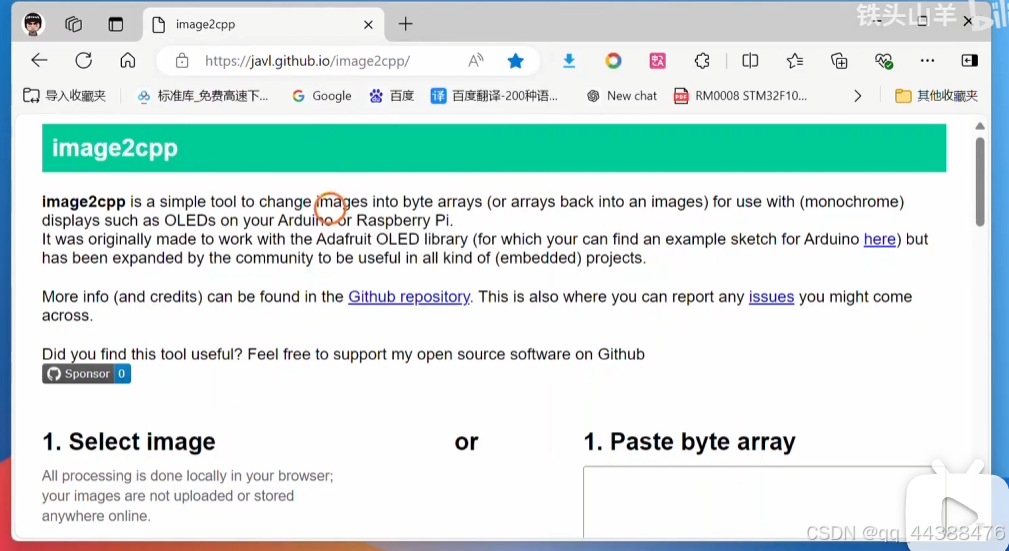Screen dimensions: 1009x551
Task: Open the New chat bookmark
Action: tap(622, 96)
